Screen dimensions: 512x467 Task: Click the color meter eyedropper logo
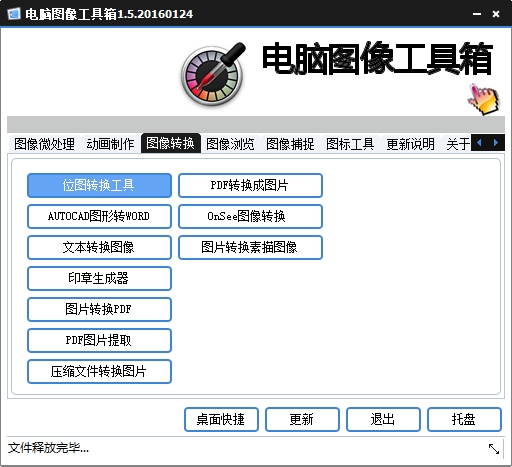pyautogui.click(x=213, y=74)
